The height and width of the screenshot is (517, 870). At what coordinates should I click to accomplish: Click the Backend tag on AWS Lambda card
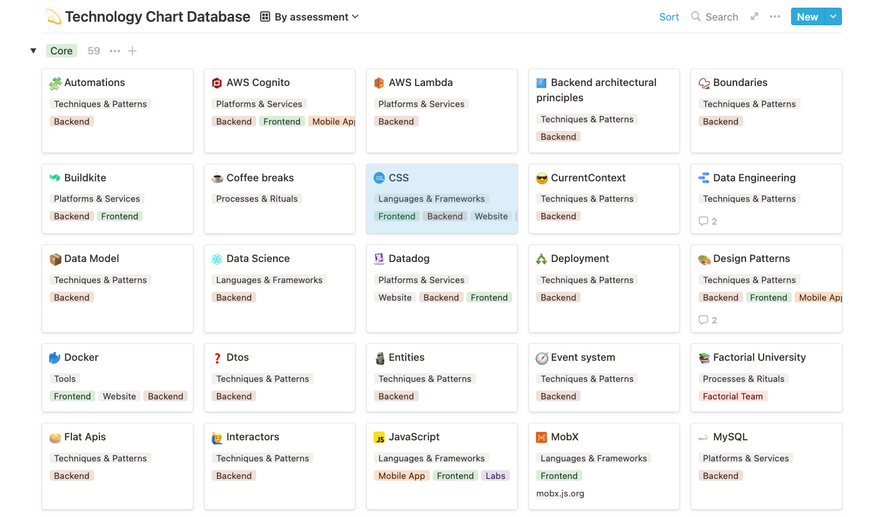pyautogui.click(x=396, y=121)
